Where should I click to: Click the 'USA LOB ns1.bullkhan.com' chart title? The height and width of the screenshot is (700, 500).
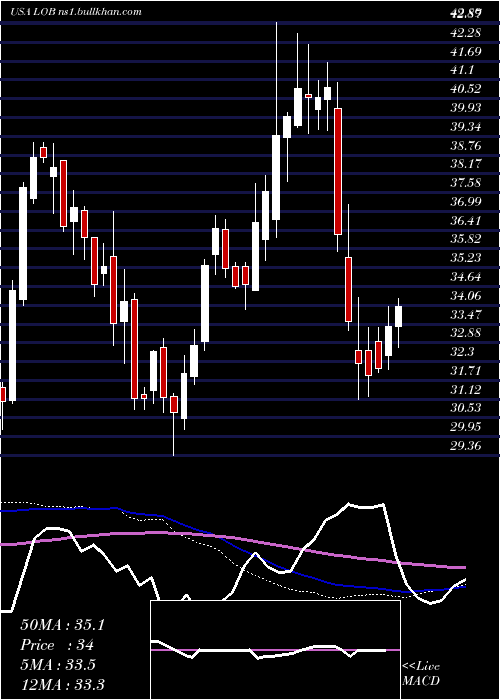[76, 12]
